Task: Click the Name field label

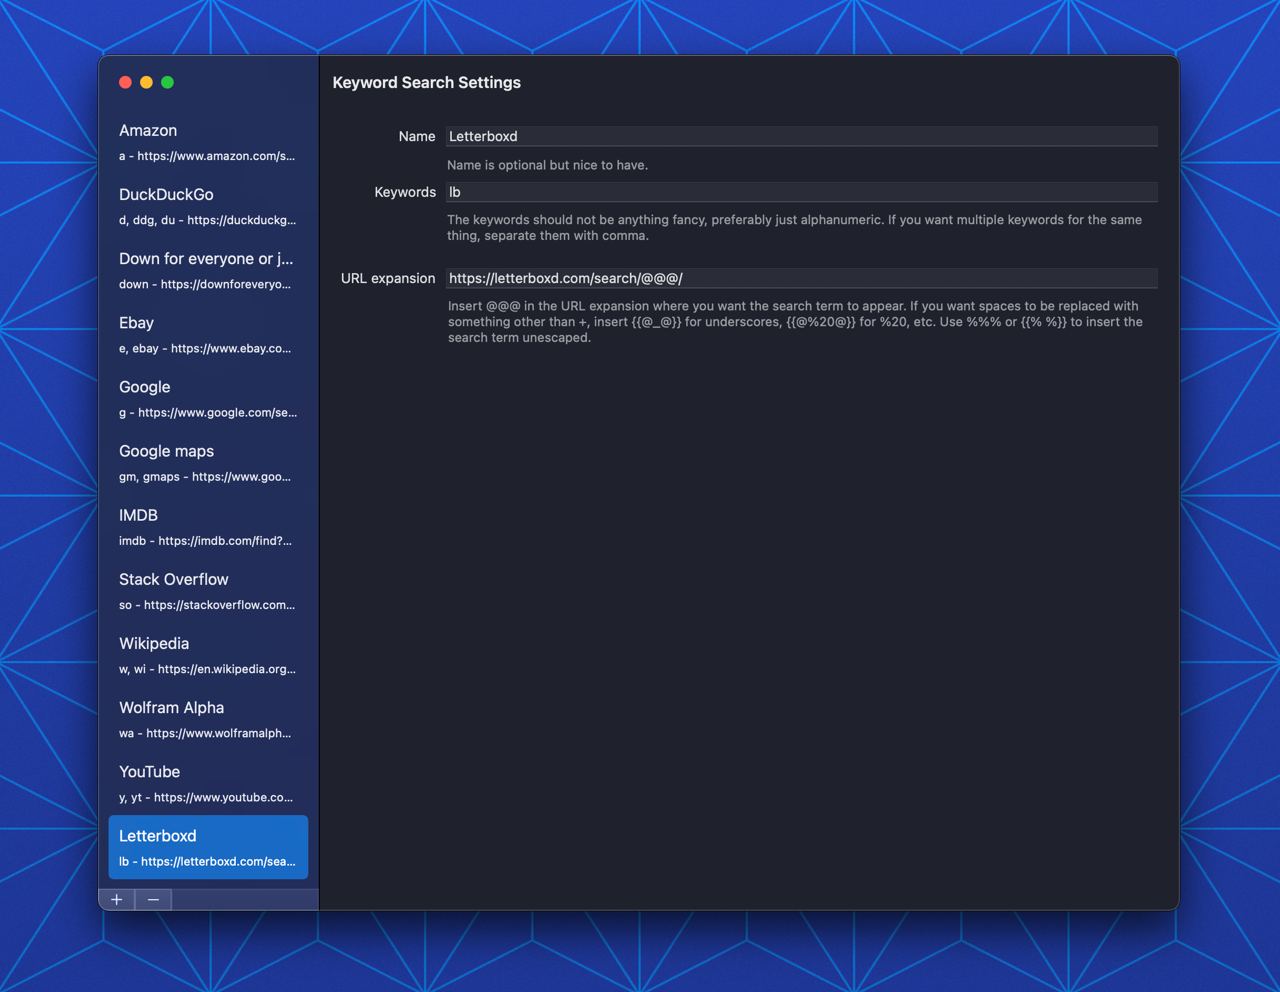Action: click(417, 136)
